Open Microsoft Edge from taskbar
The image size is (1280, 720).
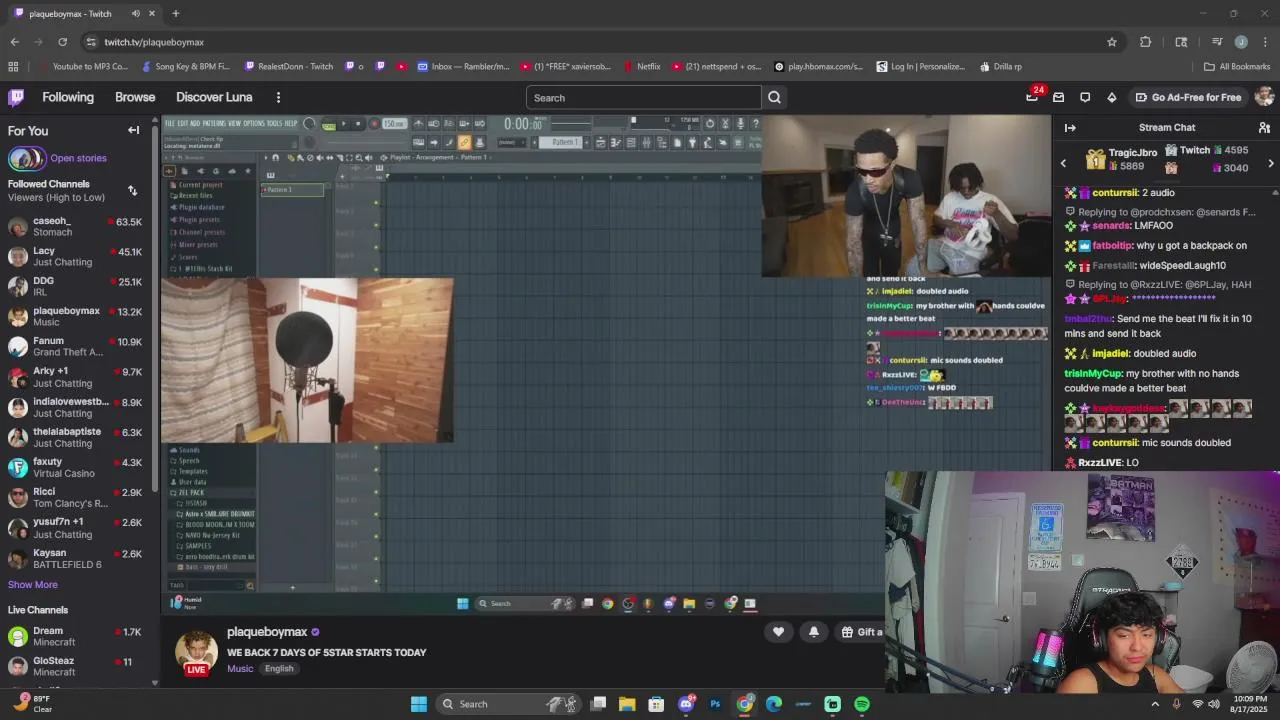(x=774, y=704)
